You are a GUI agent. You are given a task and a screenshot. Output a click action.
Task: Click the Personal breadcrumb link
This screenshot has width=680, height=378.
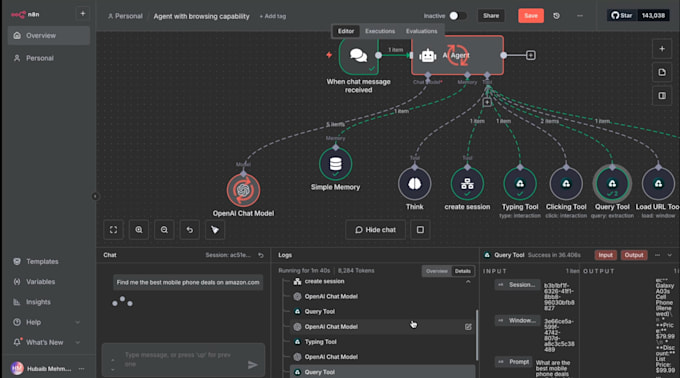point(125,16)
